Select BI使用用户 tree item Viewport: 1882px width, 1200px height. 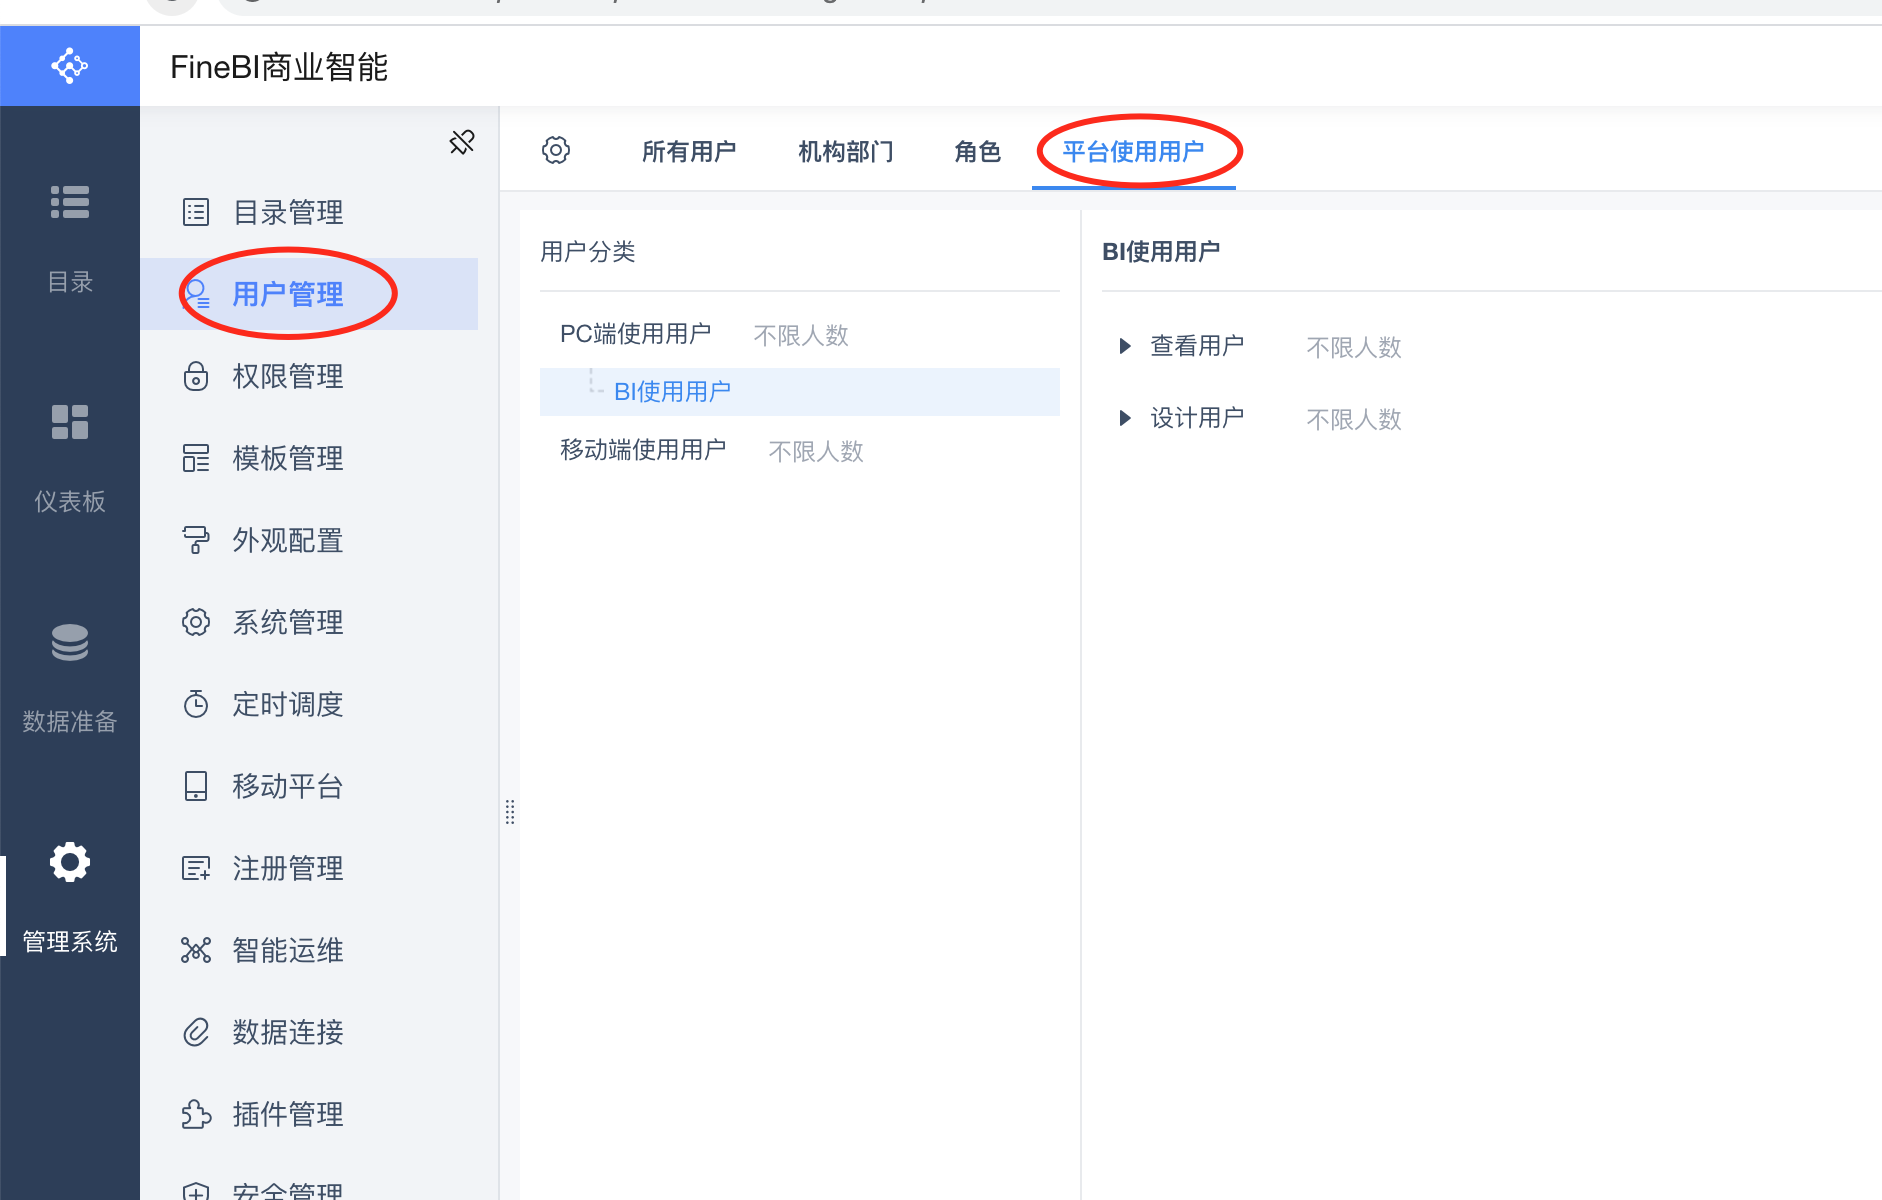tap(800, 392)
